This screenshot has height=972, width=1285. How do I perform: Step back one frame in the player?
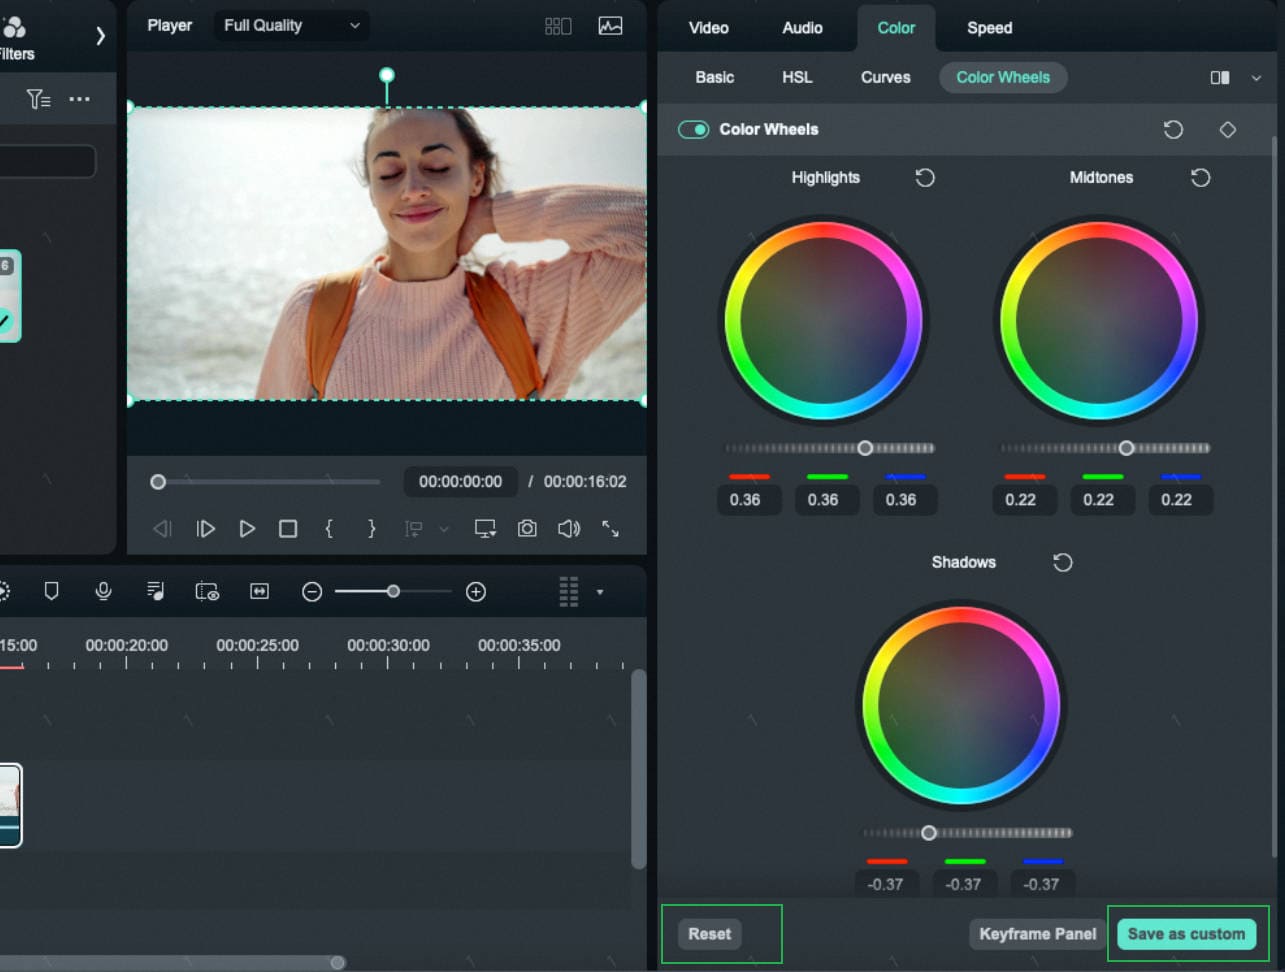click(x=162, y=529)
